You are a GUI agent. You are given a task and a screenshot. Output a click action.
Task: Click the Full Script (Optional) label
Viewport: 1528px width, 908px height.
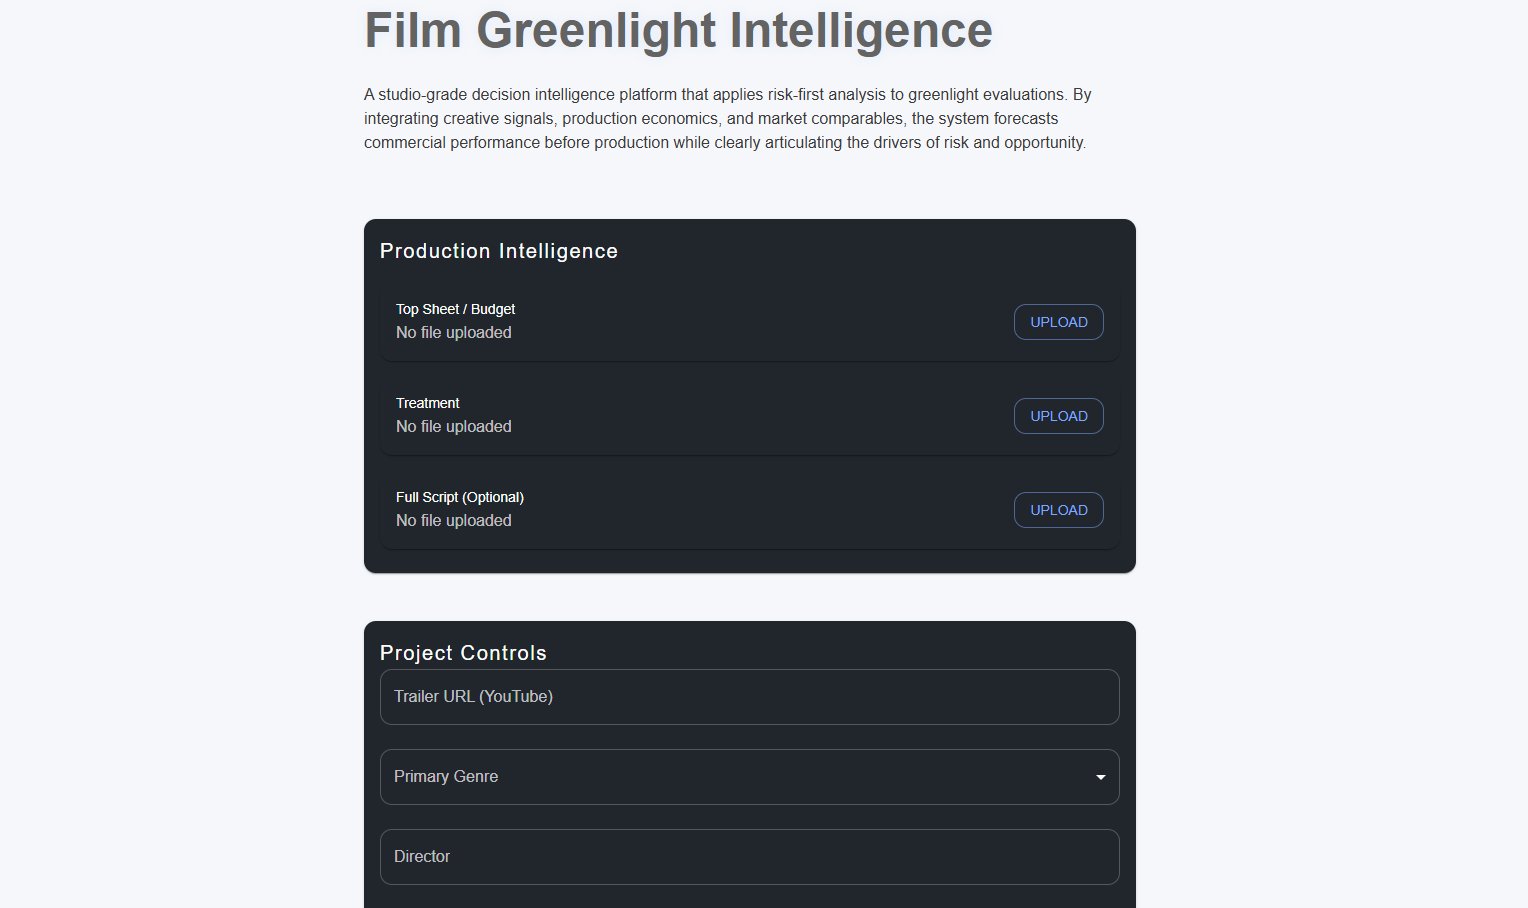pos(460,497)
